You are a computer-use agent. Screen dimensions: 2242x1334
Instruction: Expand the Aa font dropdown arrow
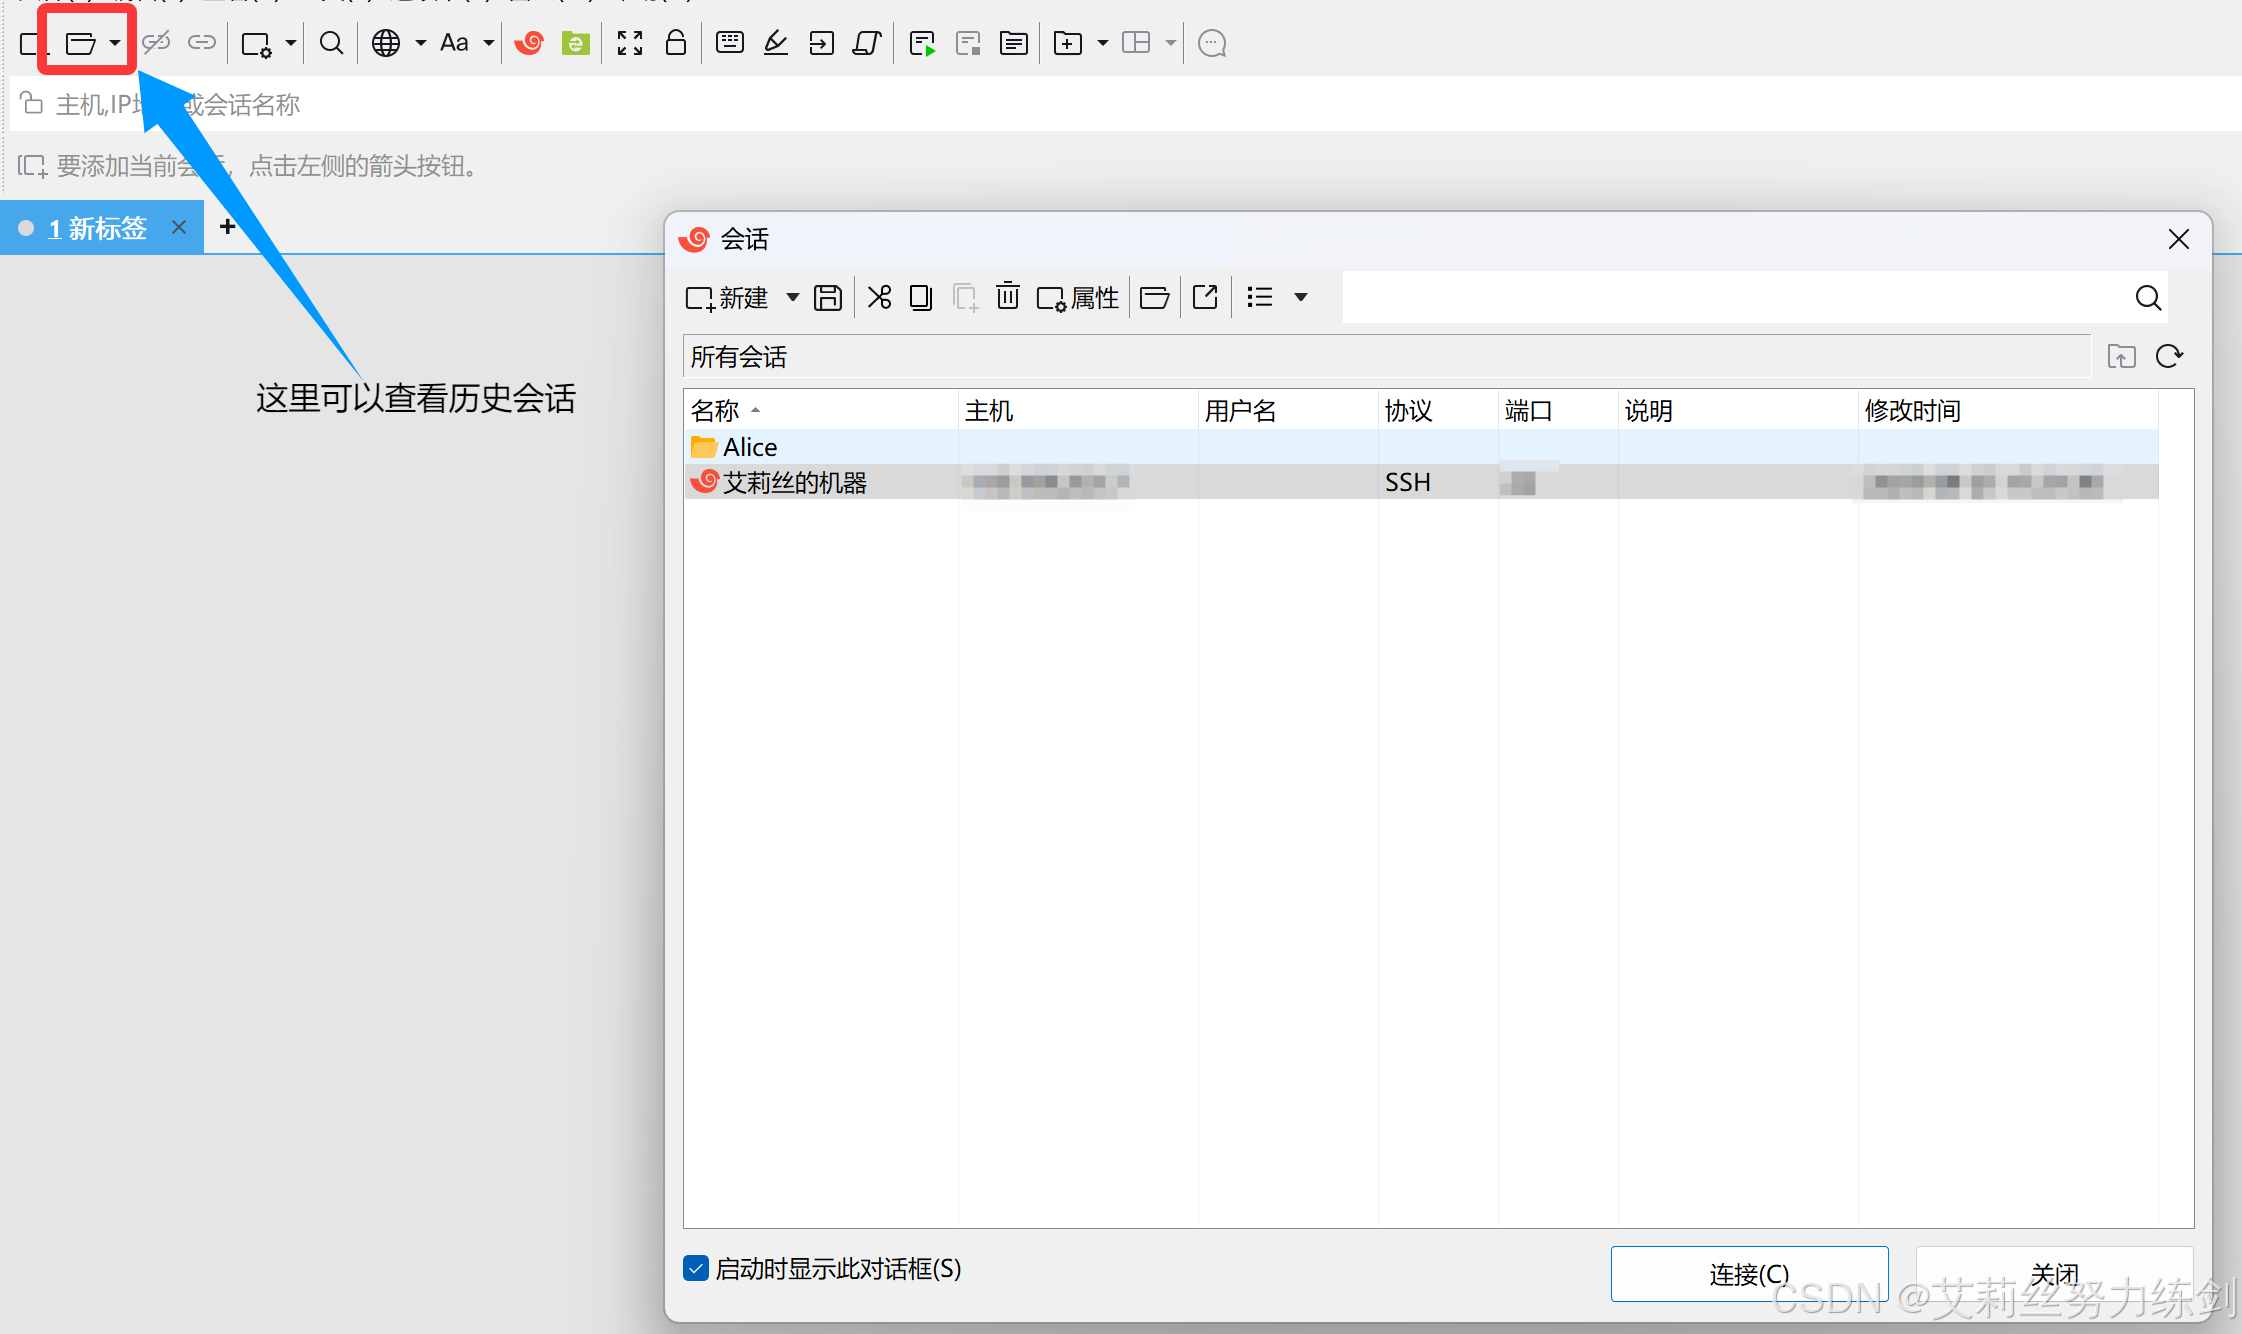(489, 43)
